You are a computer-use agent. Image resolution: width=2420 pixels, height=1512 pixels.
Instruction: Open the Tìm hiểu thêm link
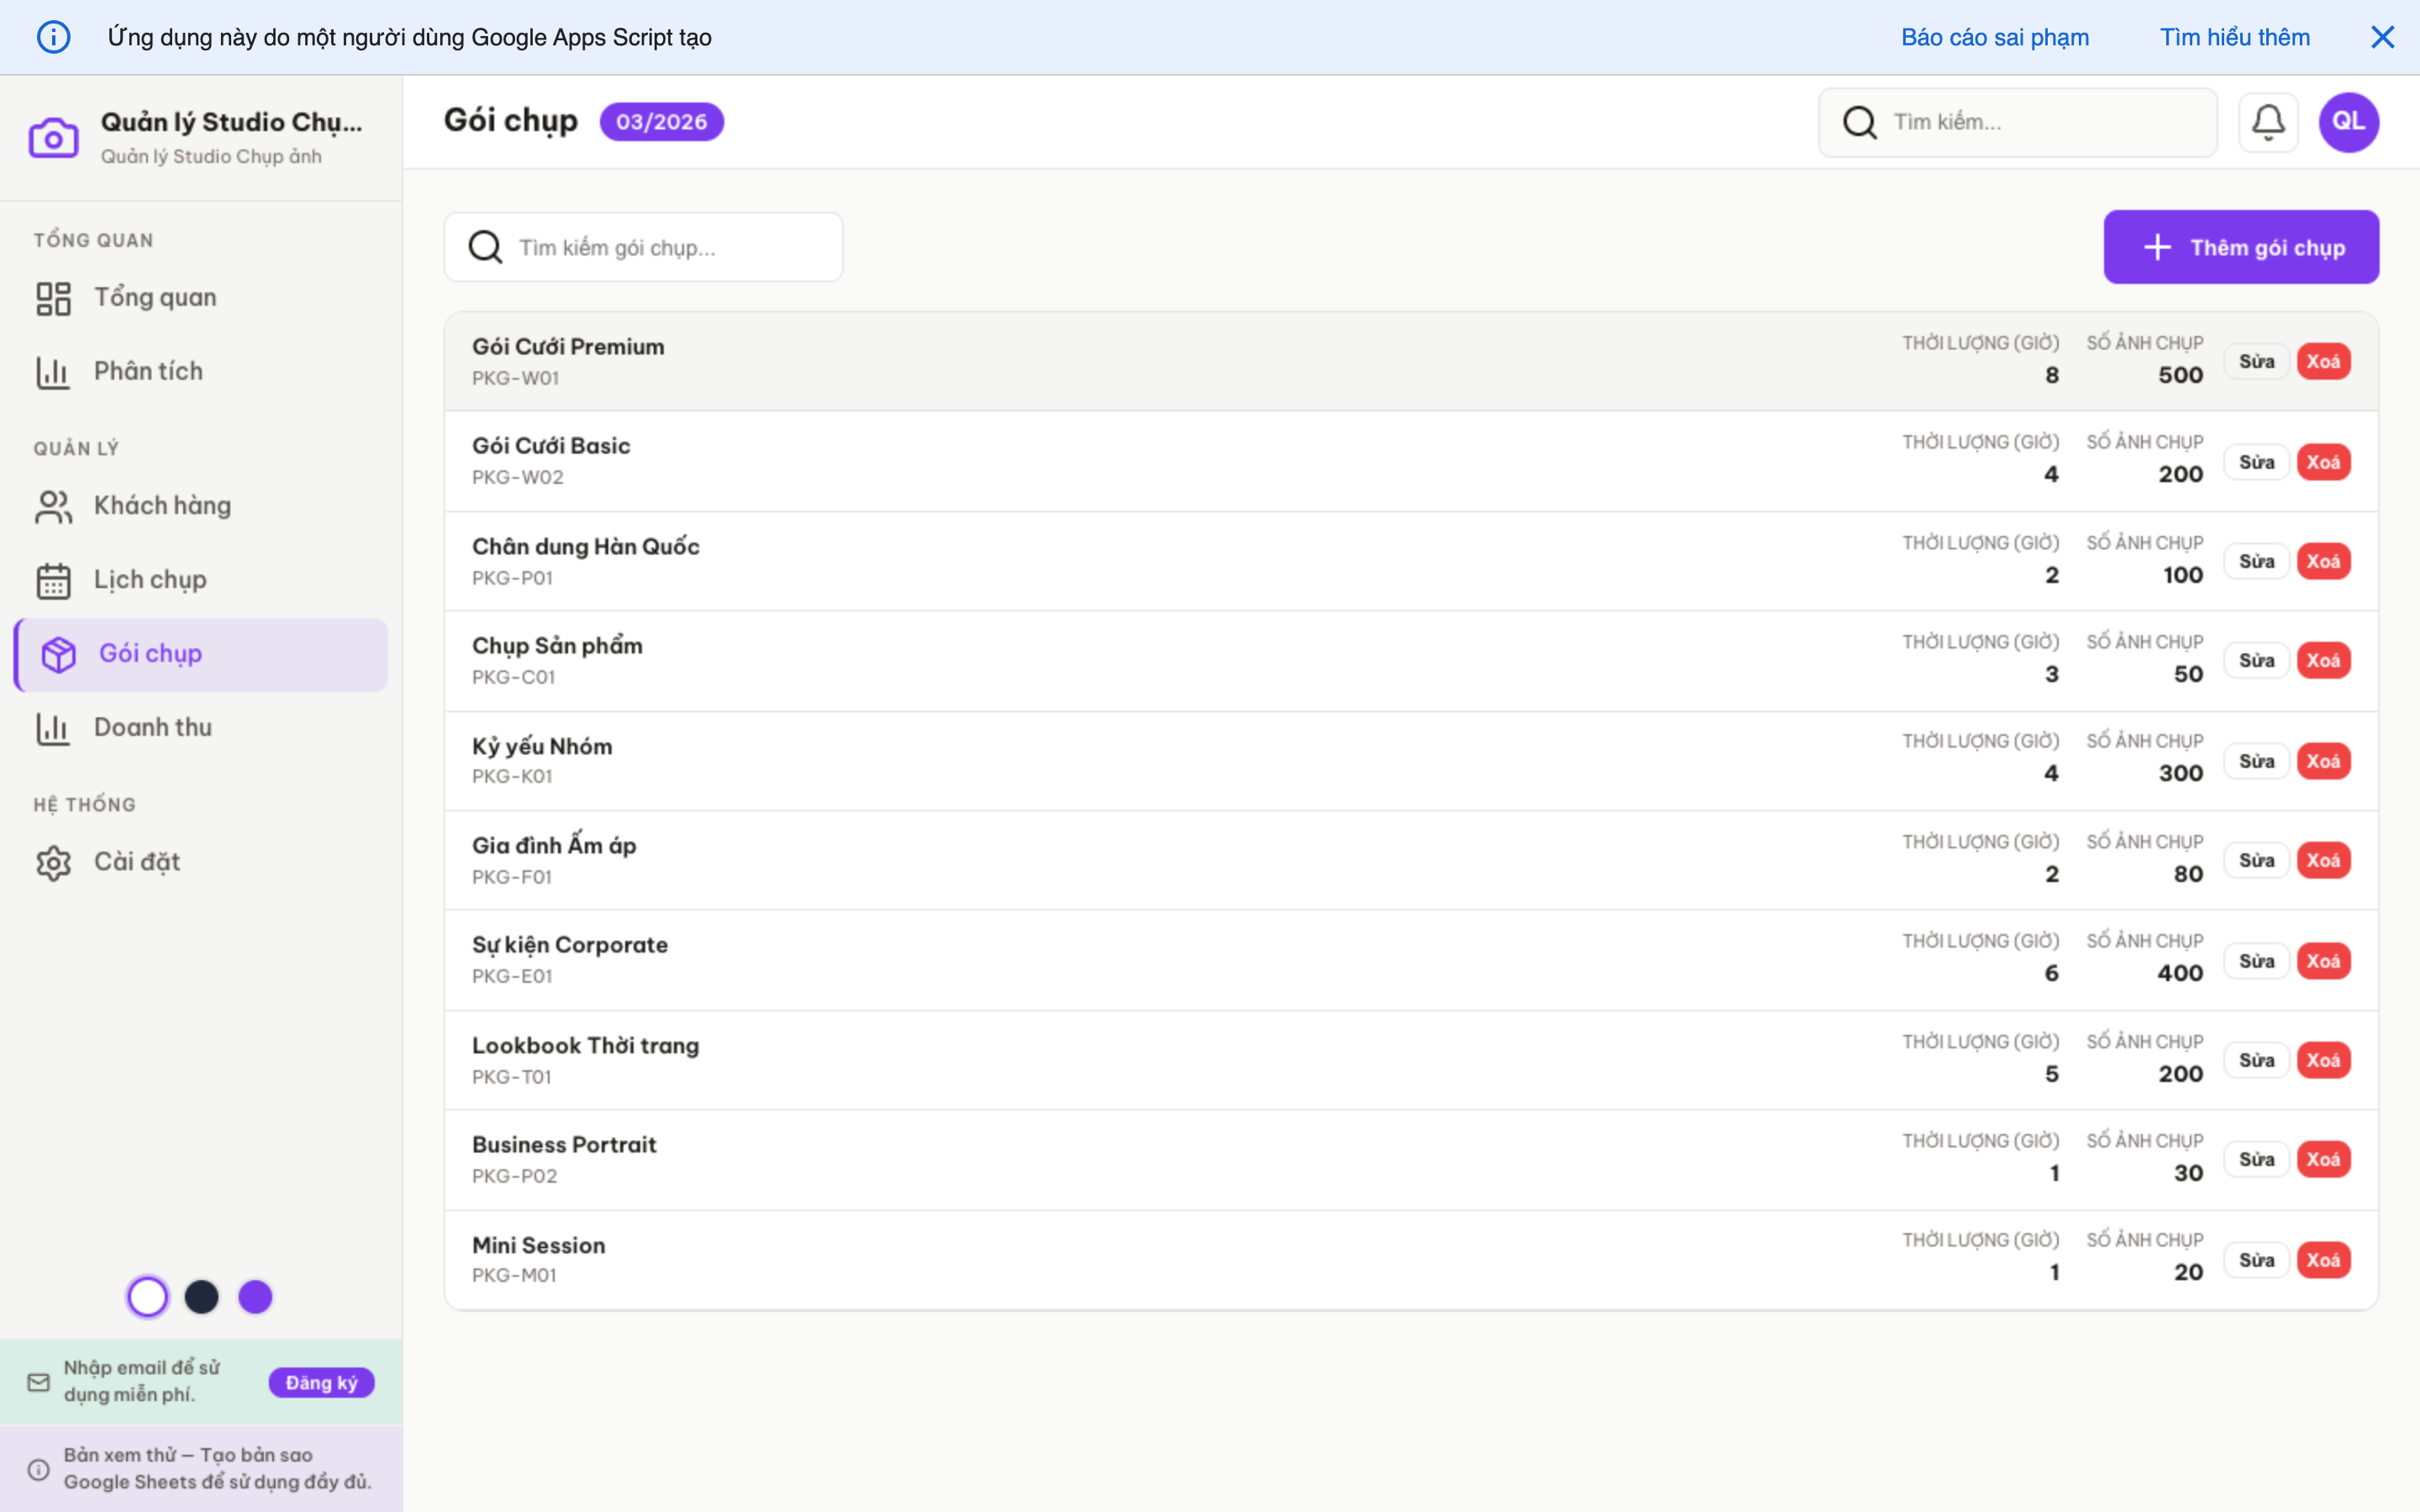pos(2235,36)
